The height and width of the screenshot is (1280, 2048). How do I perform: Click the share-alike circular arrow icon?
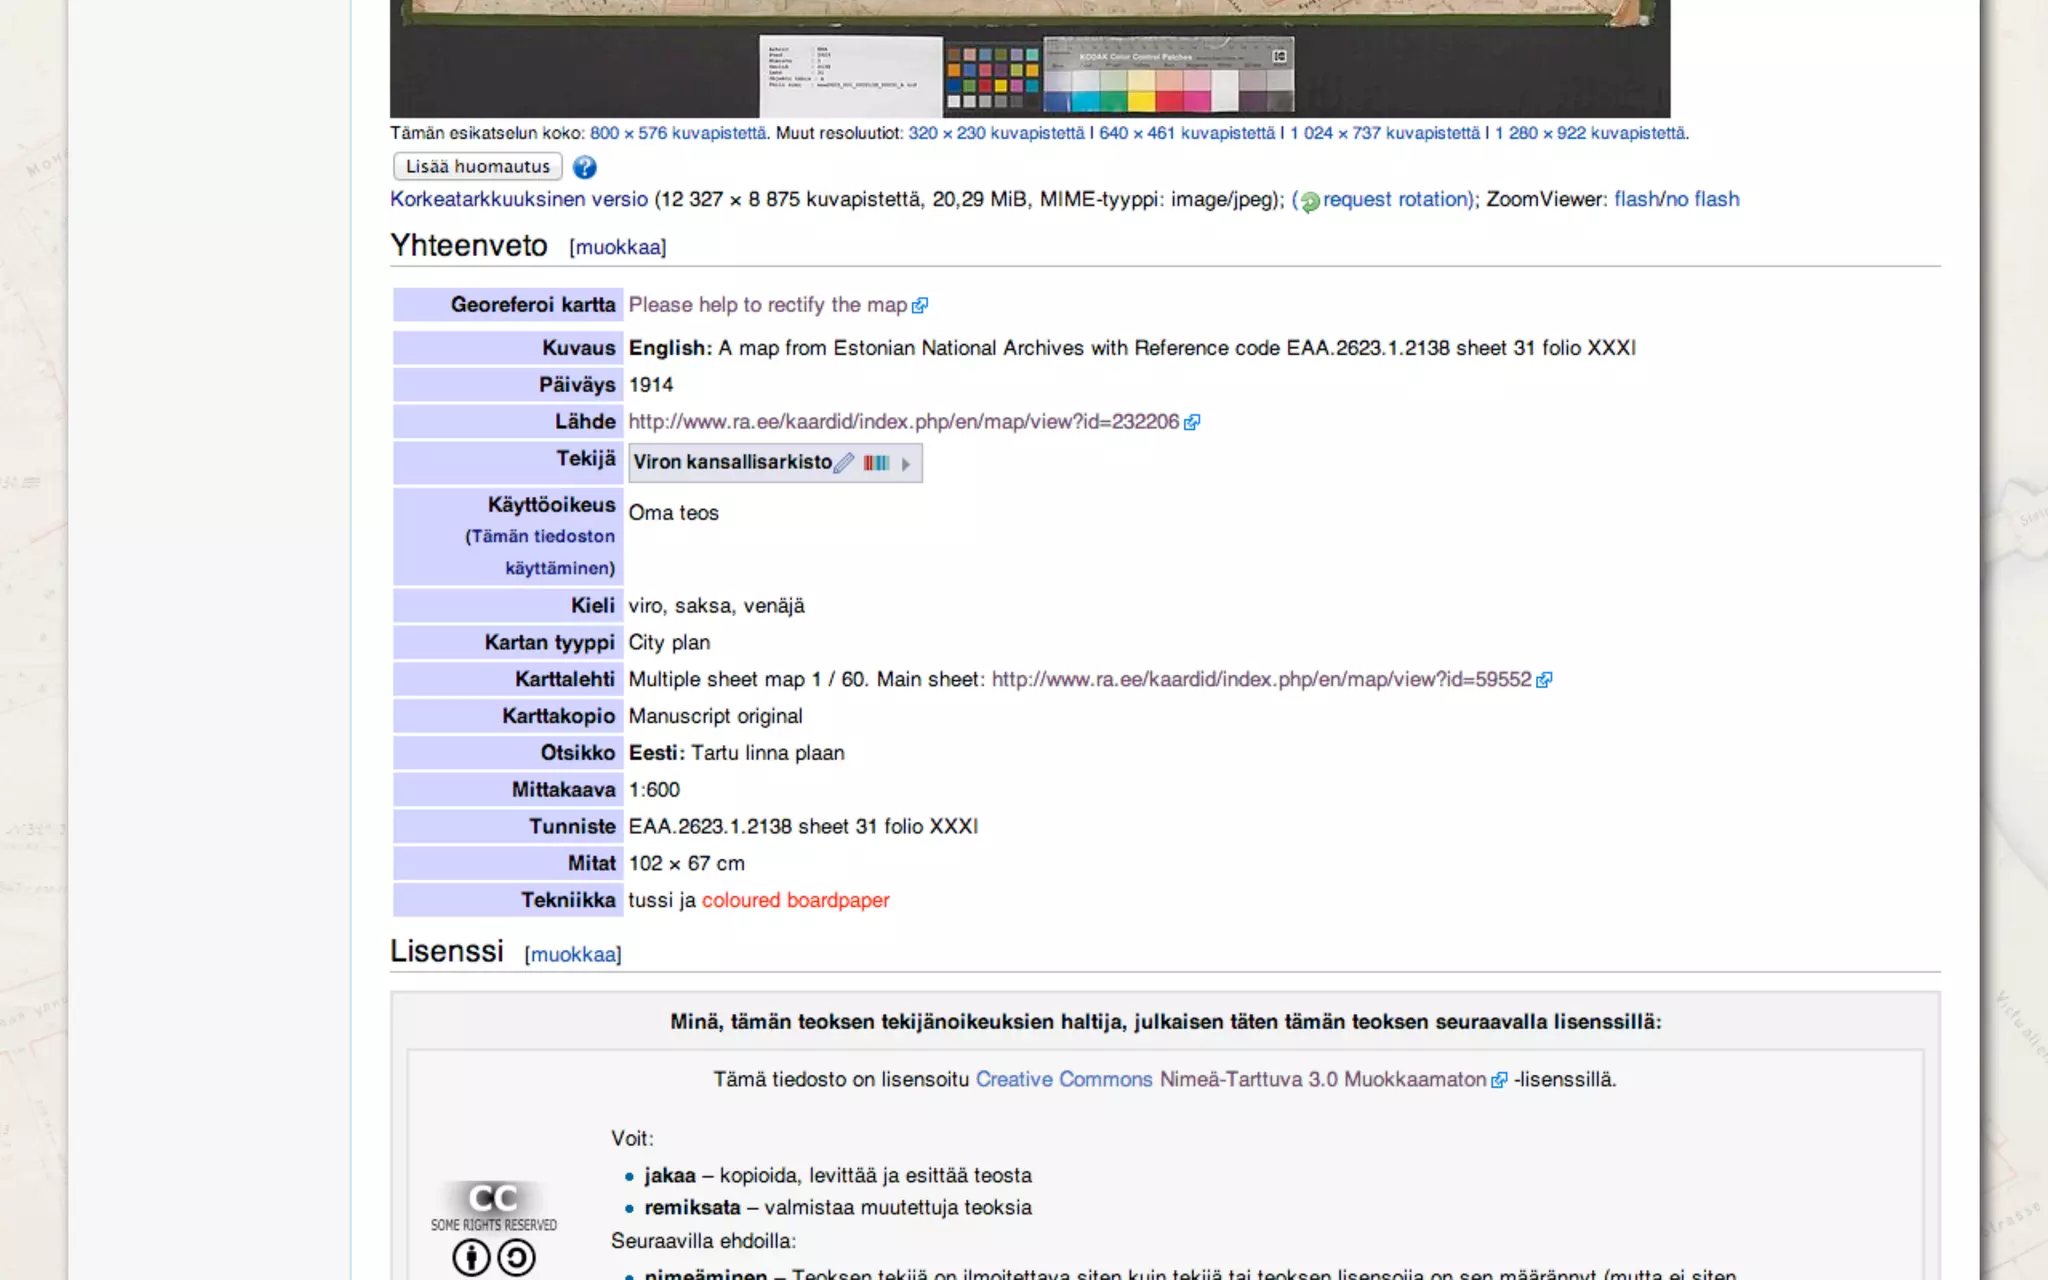[517, 1257]
